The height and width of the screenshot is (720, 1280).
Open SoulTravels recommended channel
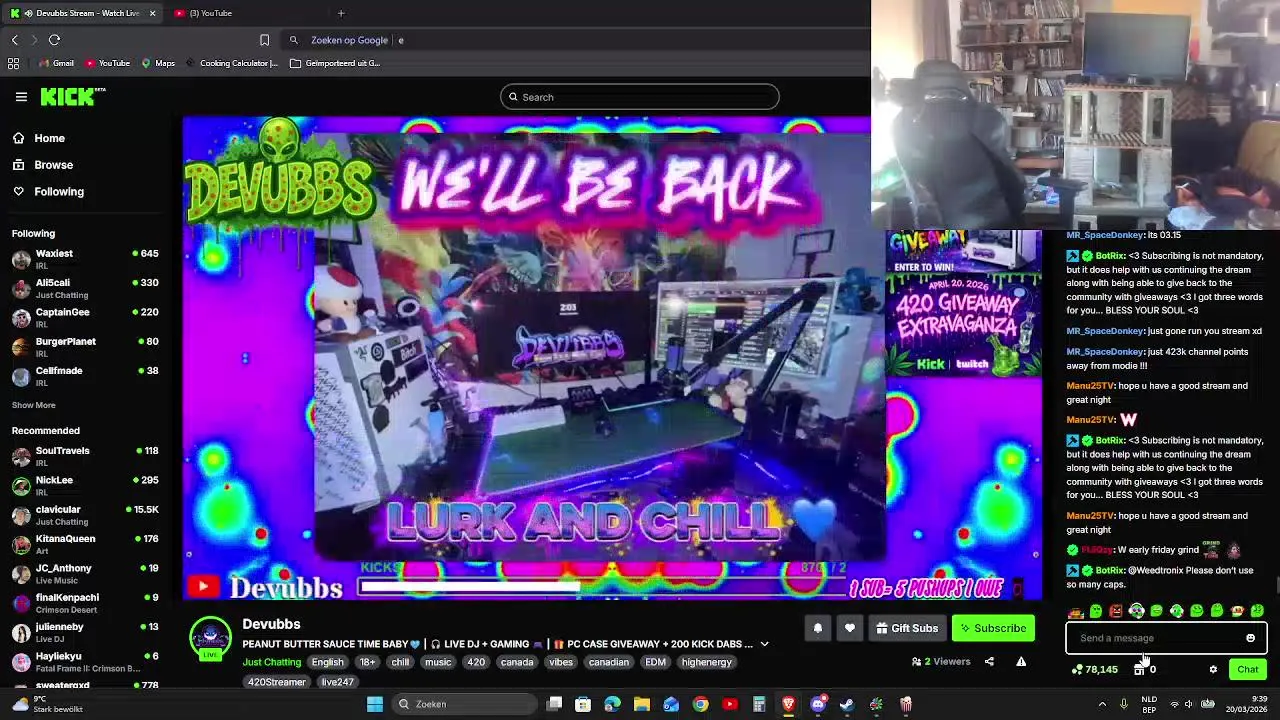pyautogui.click(x=86, y=456)
